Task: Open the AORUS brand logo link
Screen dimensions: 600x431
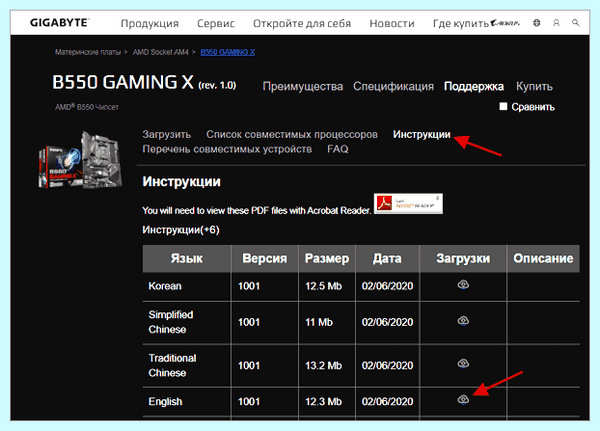Action: [x=505, y=23]
